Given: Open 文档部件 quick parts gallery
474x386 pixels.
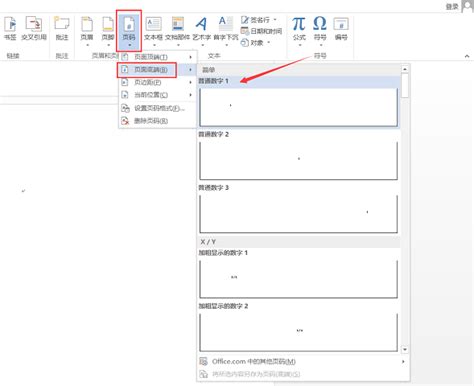Looking at the screenshot, I should (x=178, y=32).
